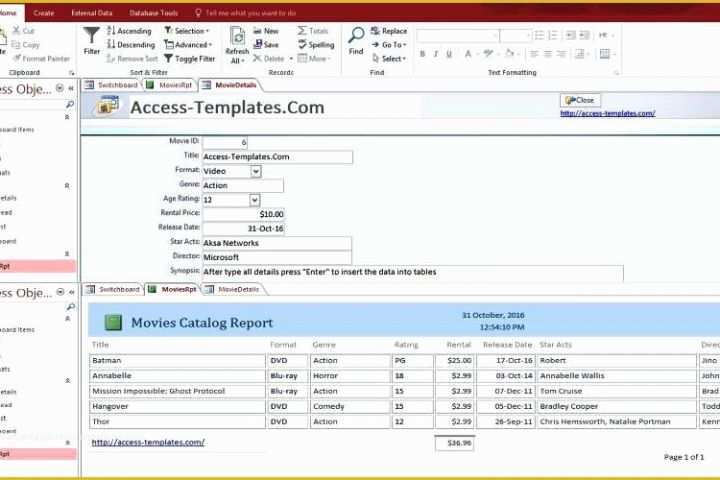This screenshot has width=720, height=480.
Task: Click the Director field showing Microsoft
Action: click(277, 257)
